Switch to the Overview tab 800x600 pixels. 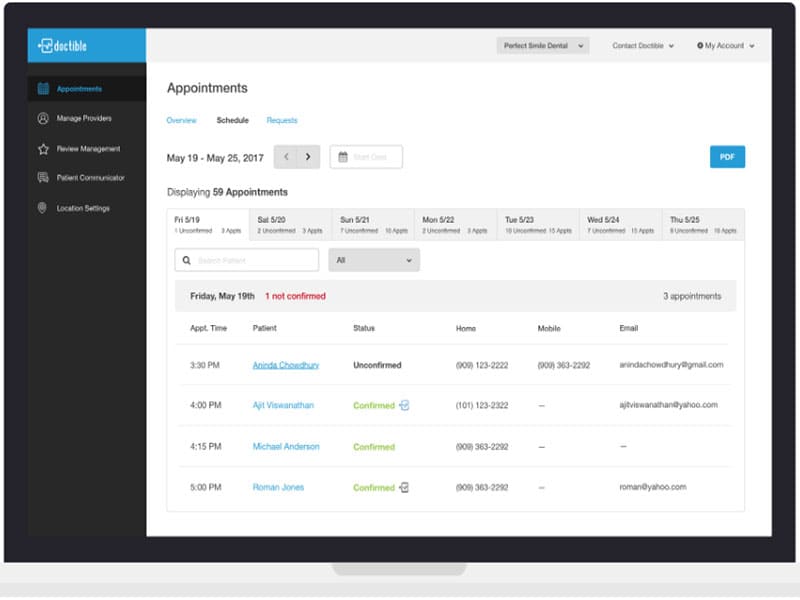181,120
